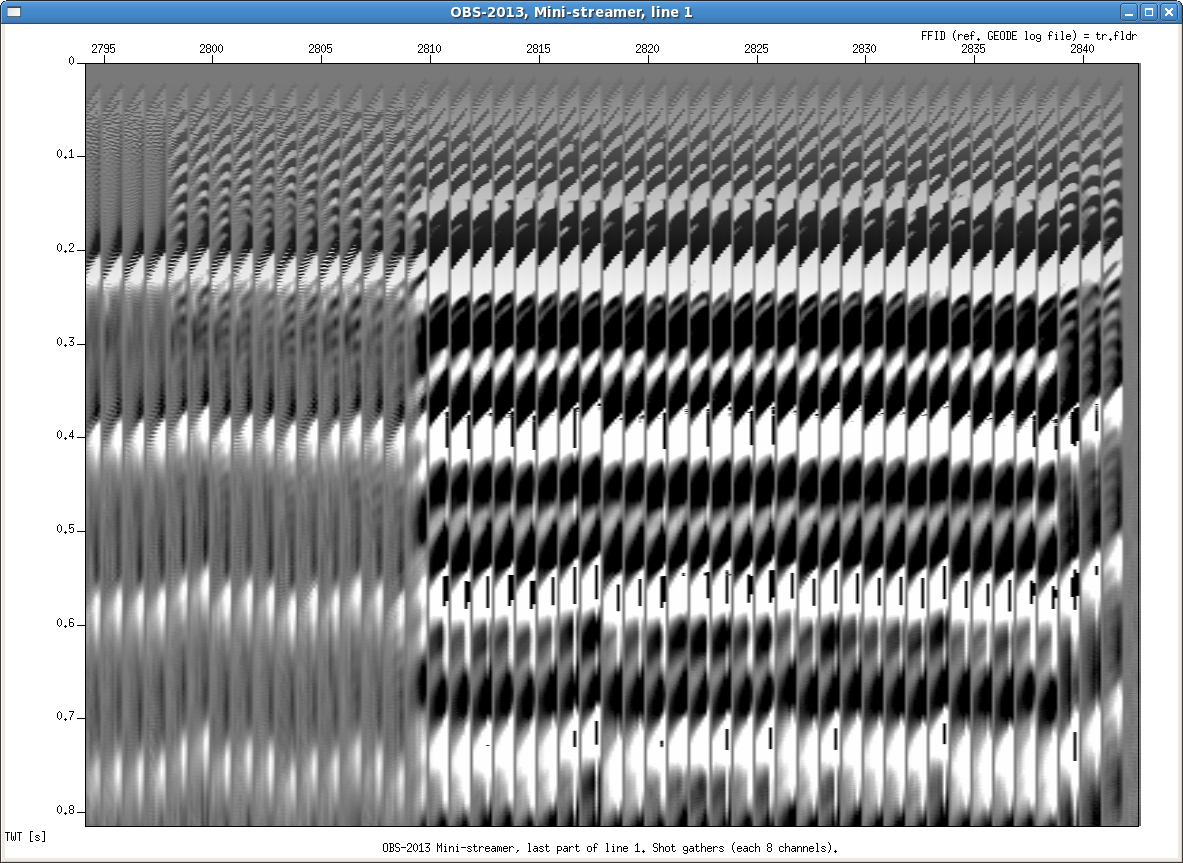The image size is (1183, 863).
Task: Click the 0.1 mark on time axis
Action: point(66,155)
